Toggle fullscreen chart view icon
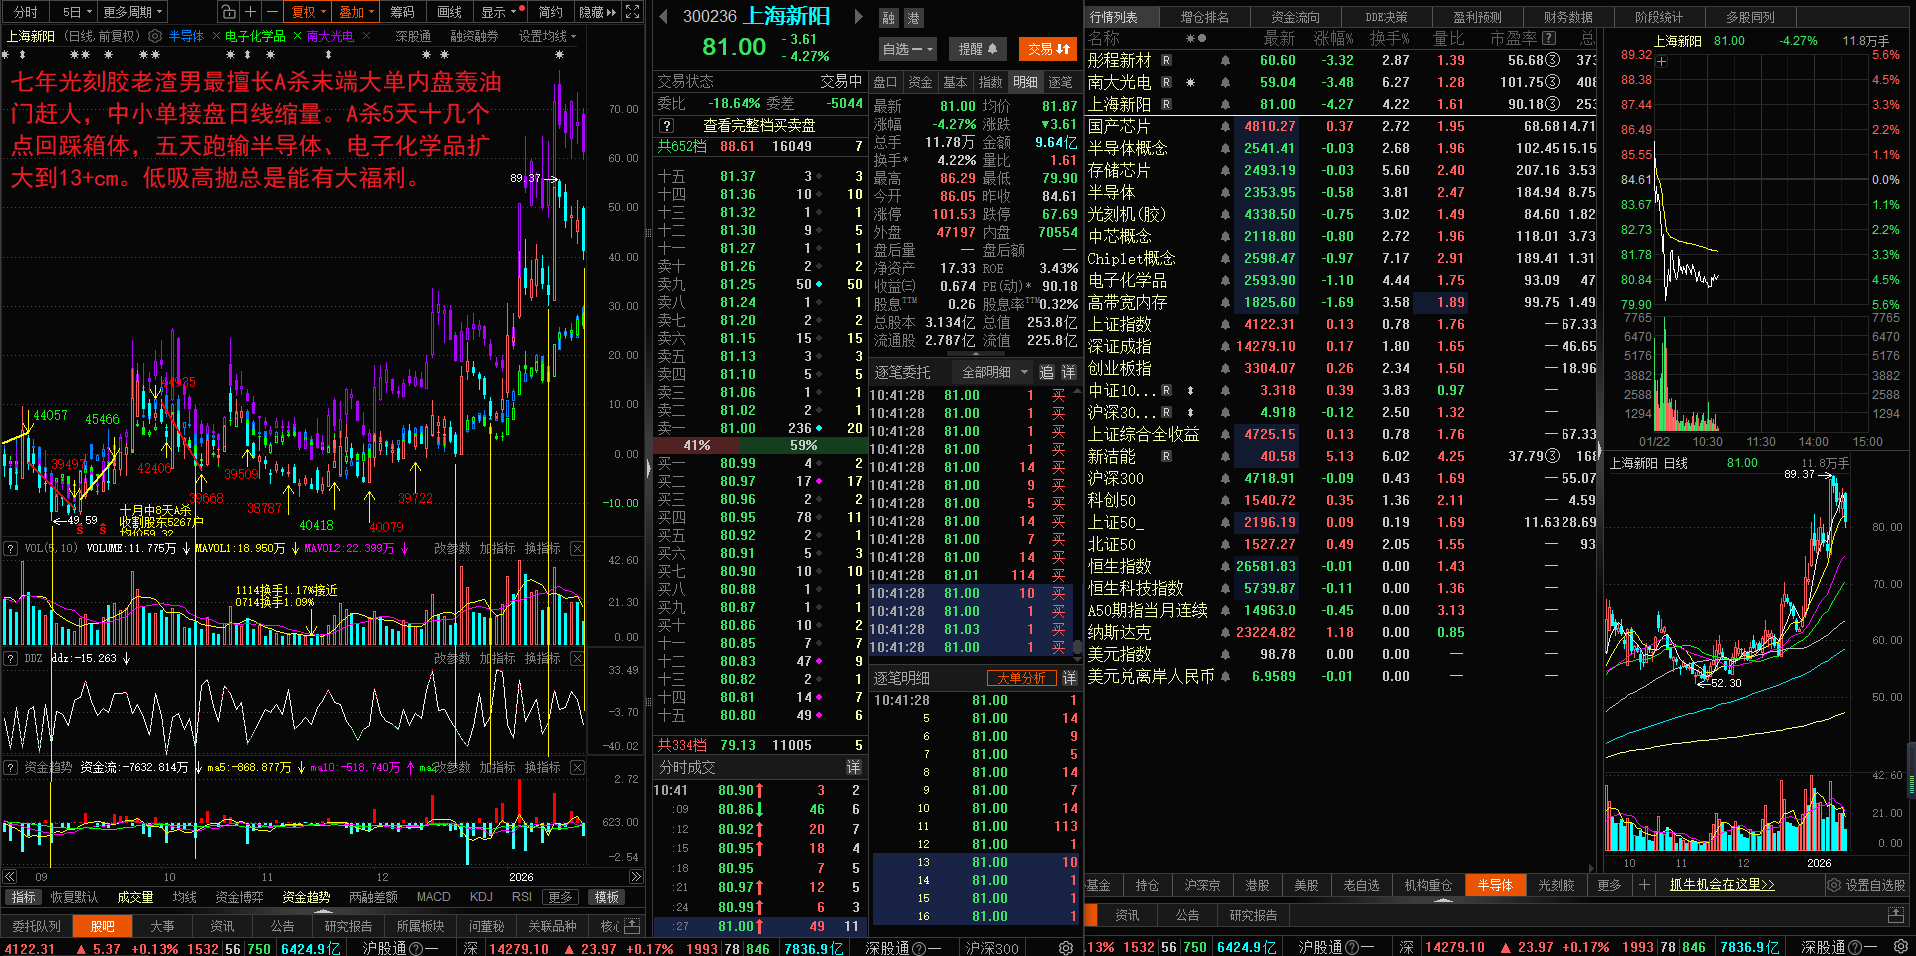The height and width of the screenshot is (956, 1916). pos(632,12)
